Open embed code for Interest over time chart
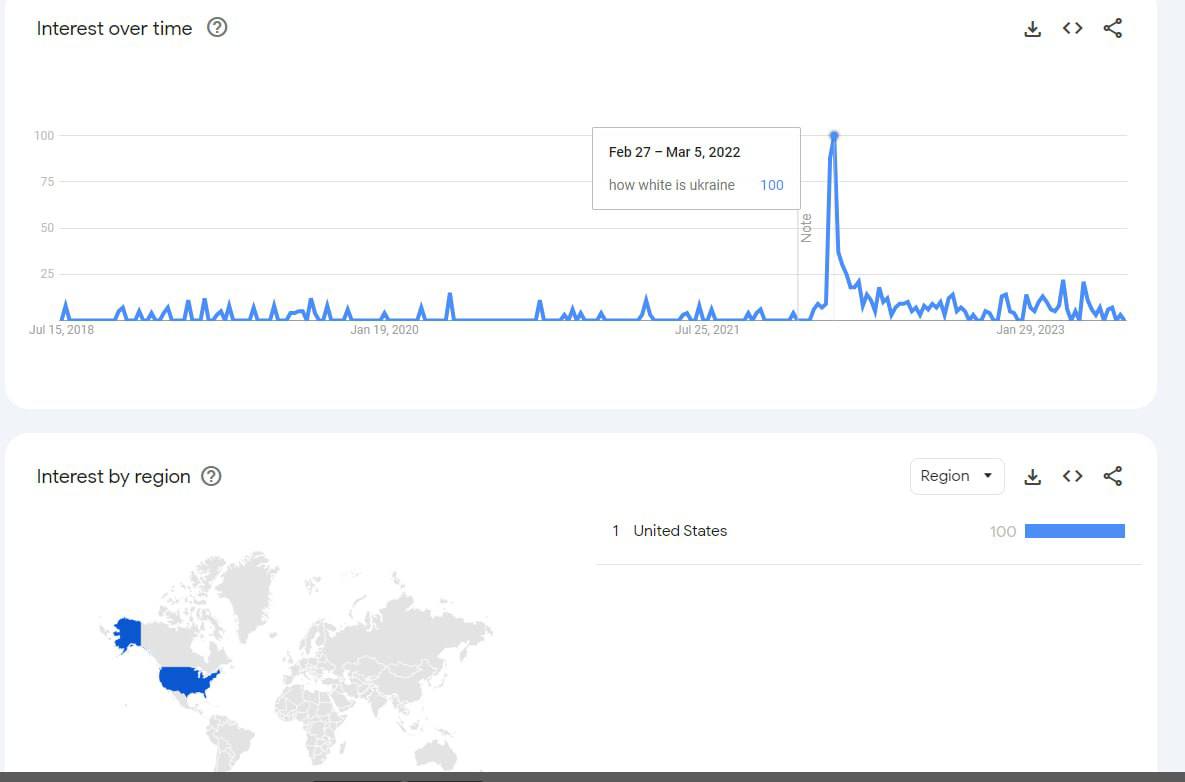This screenshot has height=782, width=1185. pyautogui.click(x=1073, y=29)
